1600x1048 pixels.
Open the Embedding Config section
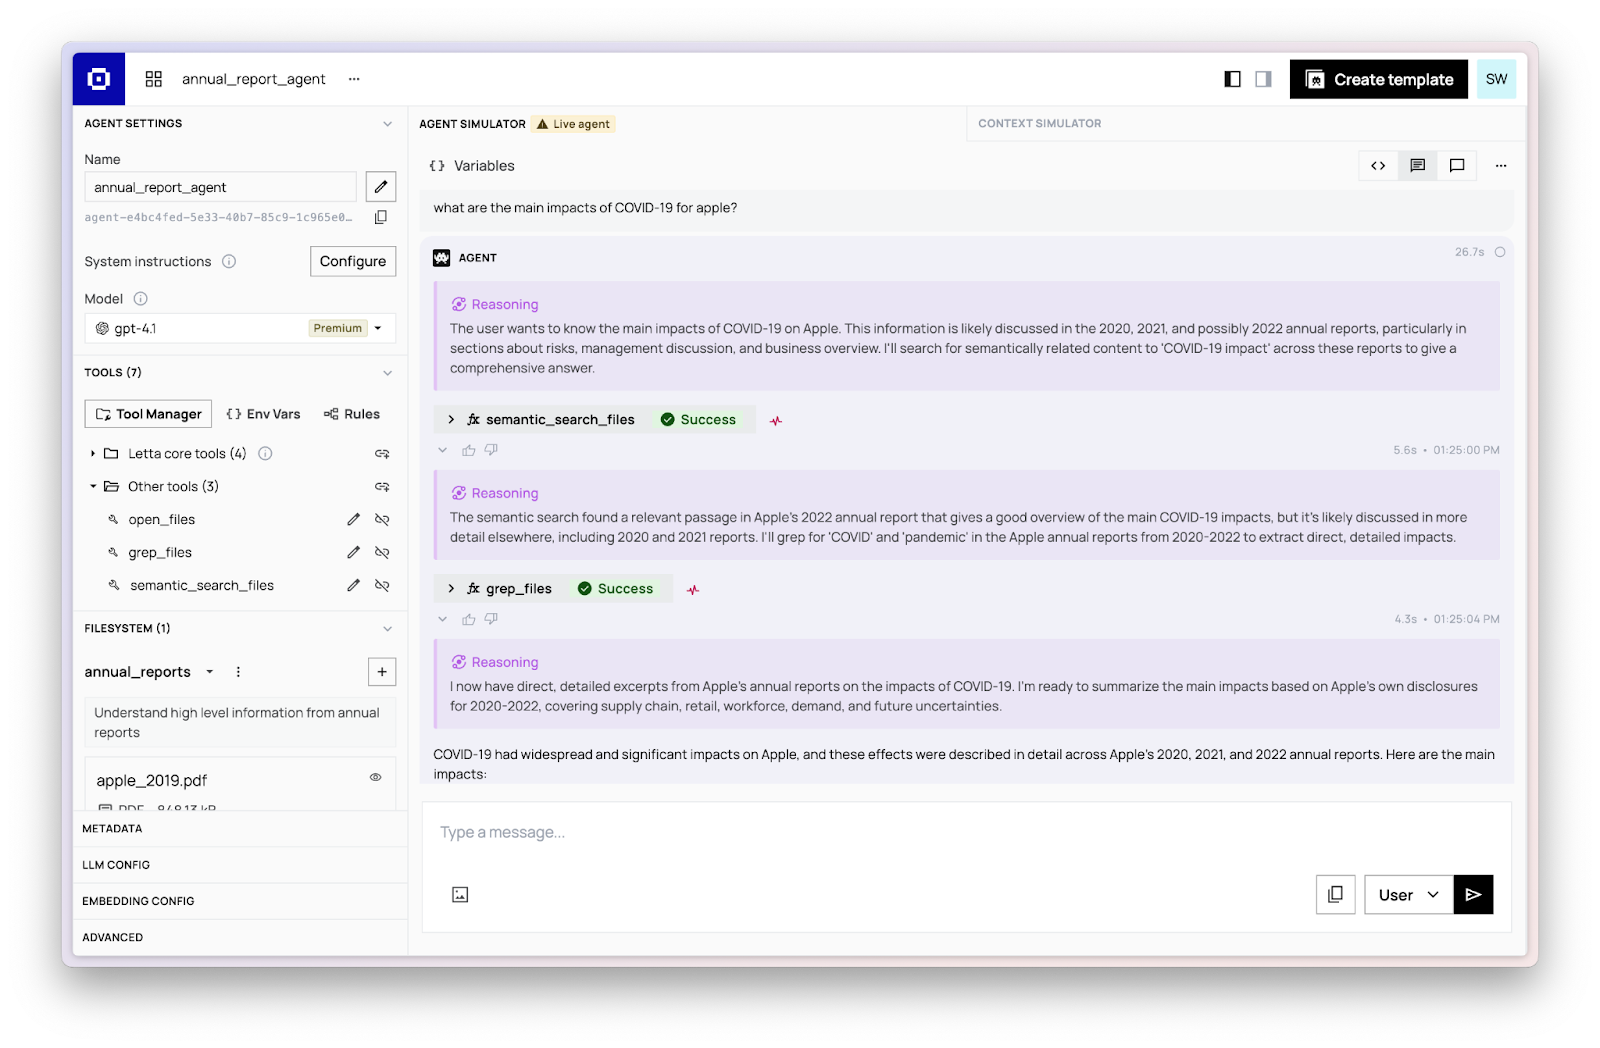[x=240, y=901]
